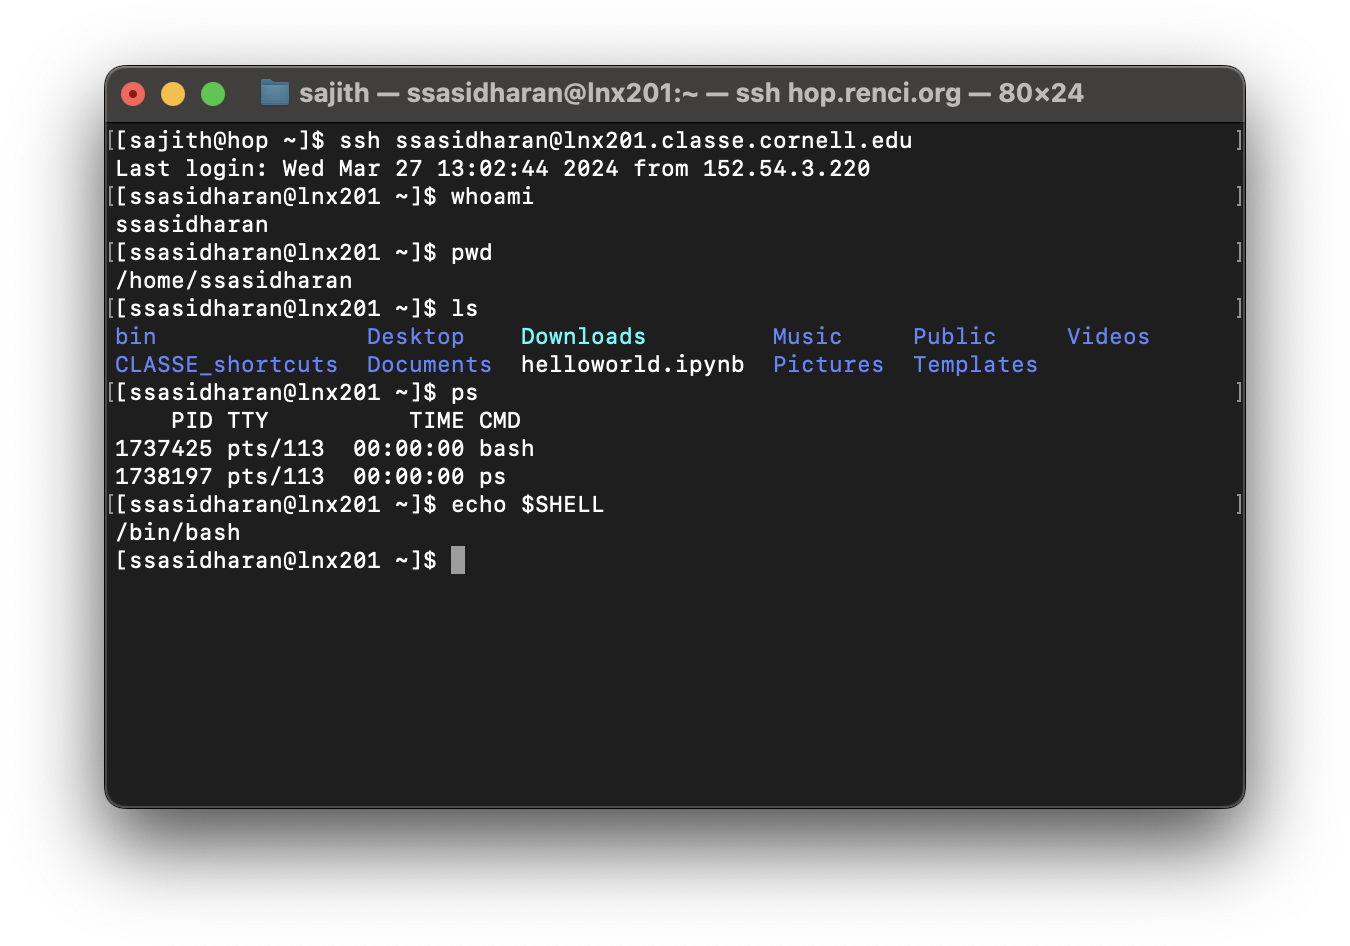Click the Downloads directory name in ls output
Image resolution: width=1350 pixels, height=946 pixels.
pyautogui.click(x=583, y=337)
